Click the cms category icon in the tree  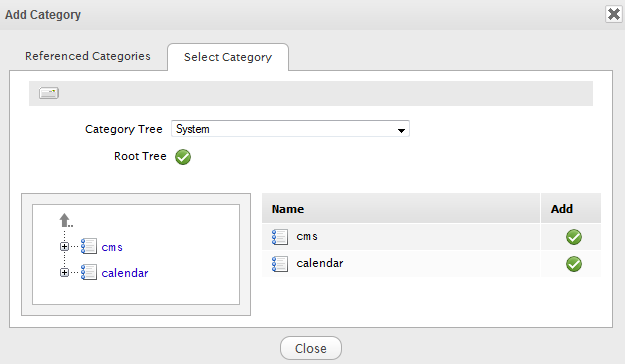click(88, 246)
